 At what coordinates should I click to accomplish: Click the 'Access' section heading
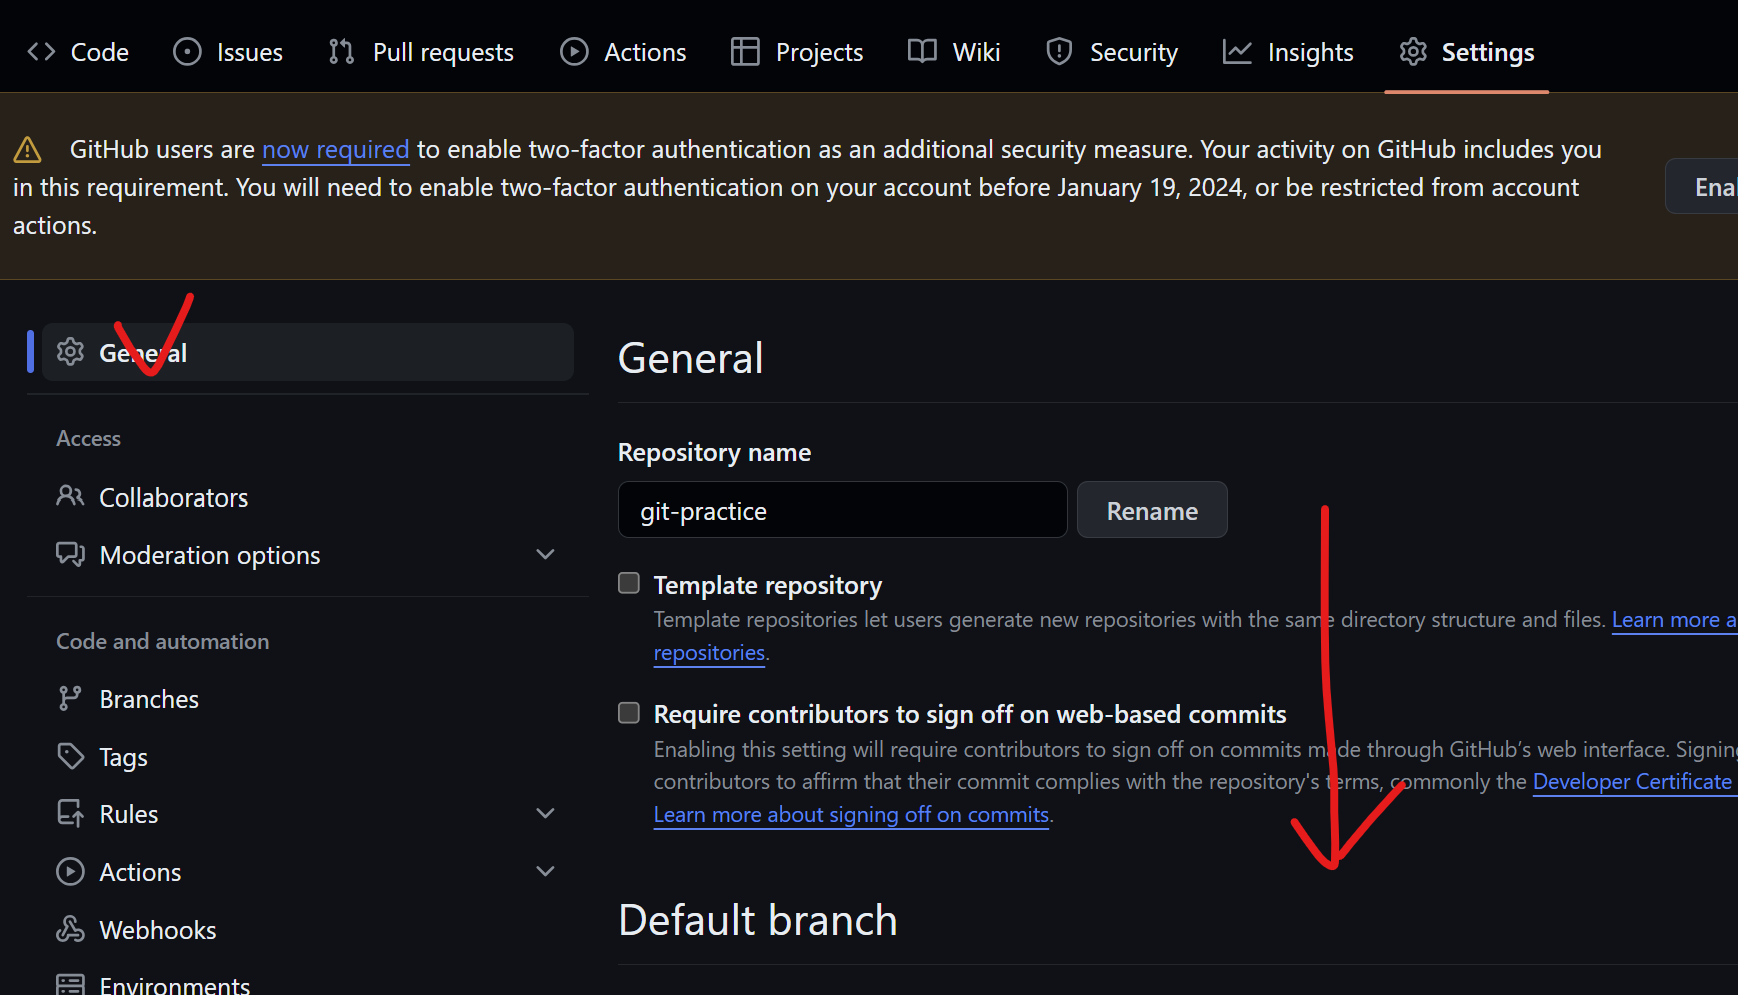coord(88,438)
